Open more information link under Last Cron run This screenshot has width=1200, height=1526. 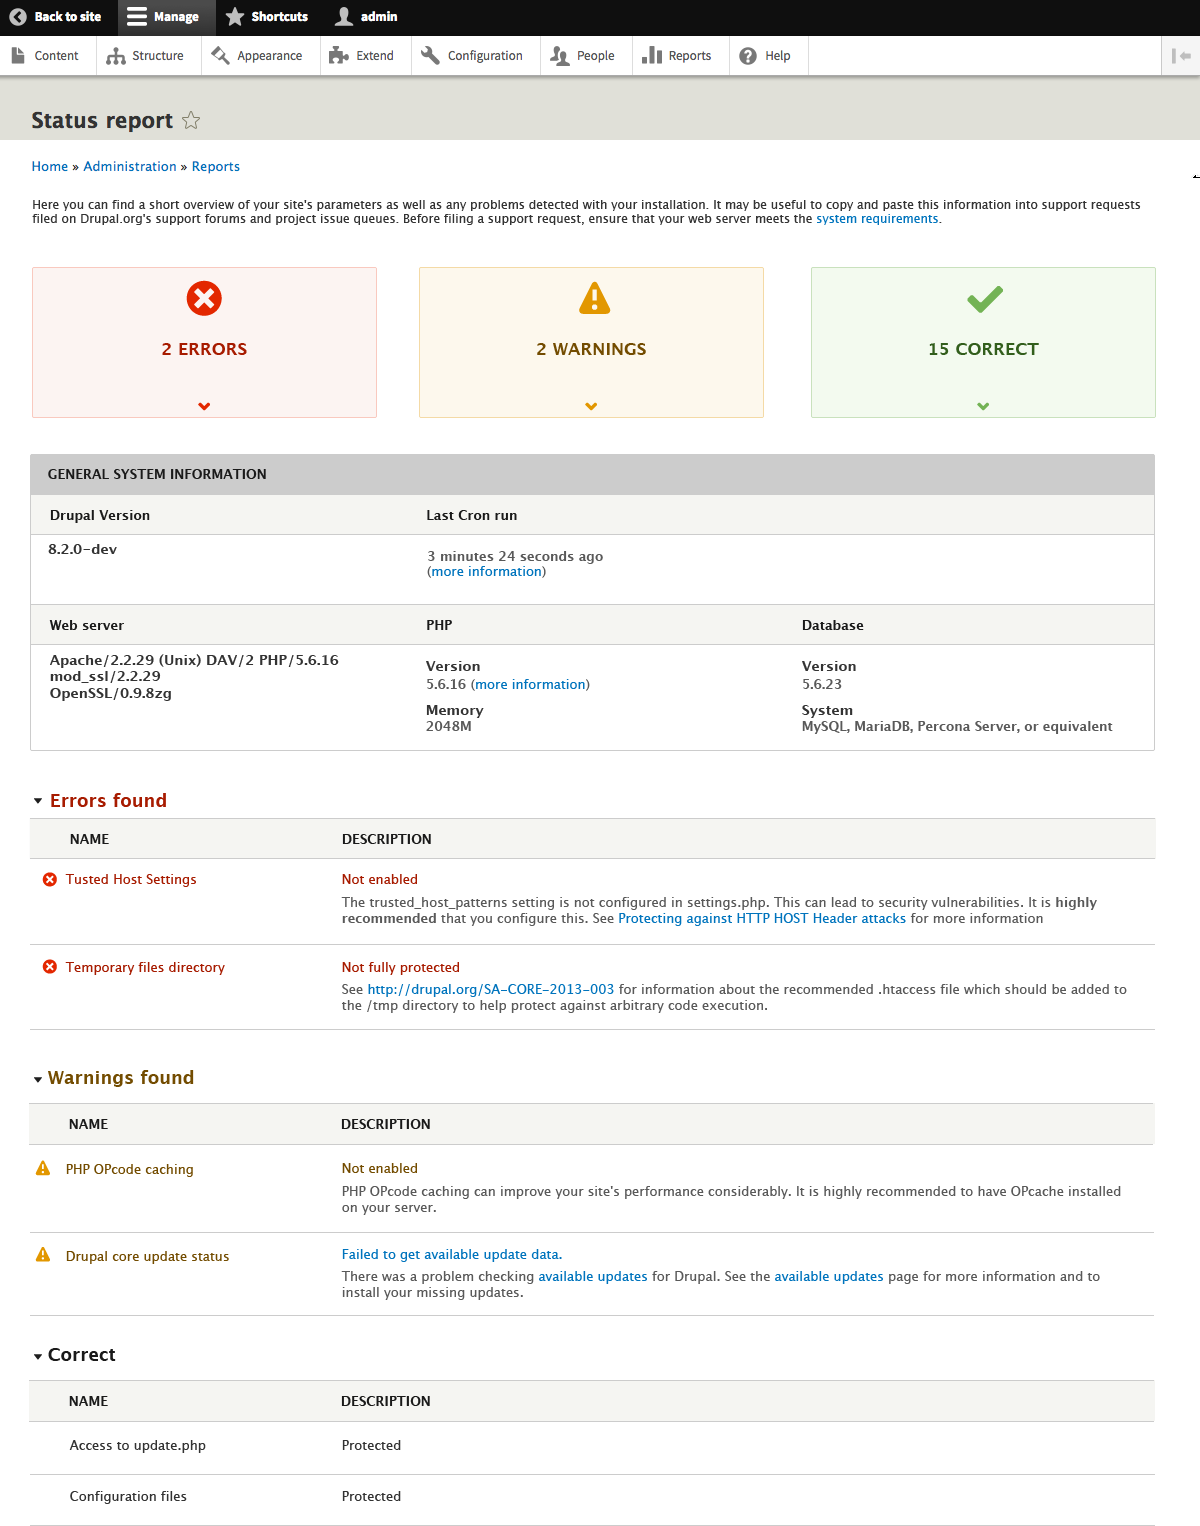[487, 572]
